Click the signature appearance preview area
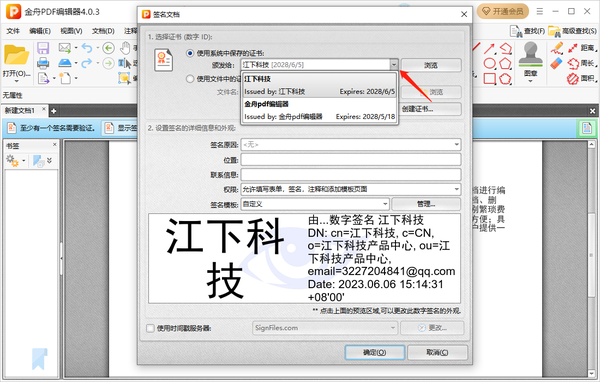600x382 pixels. click(304, 258)
